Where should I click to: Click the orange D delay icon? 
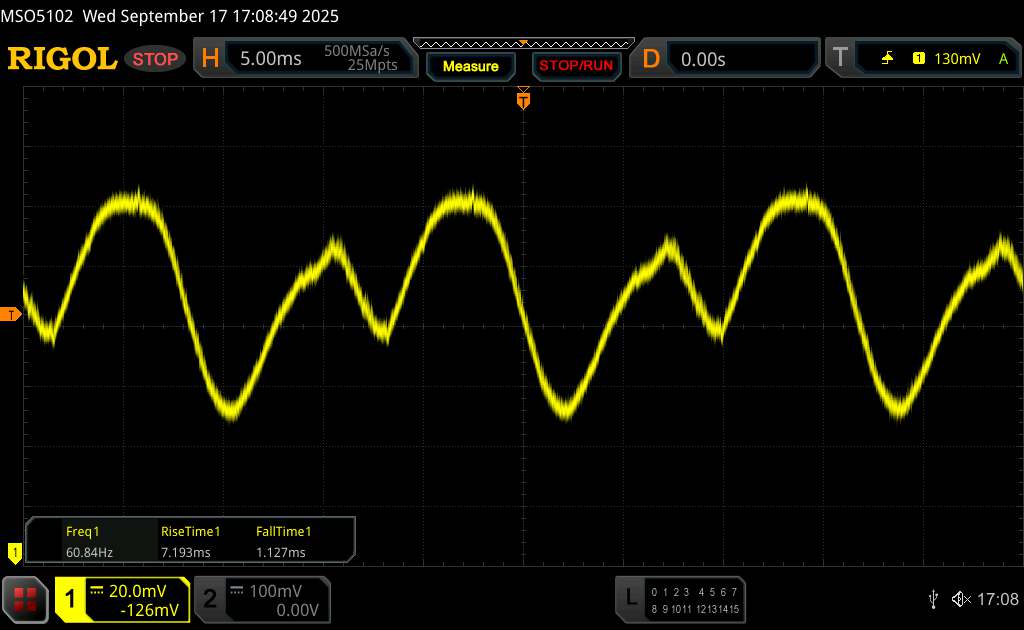point(651,59)
